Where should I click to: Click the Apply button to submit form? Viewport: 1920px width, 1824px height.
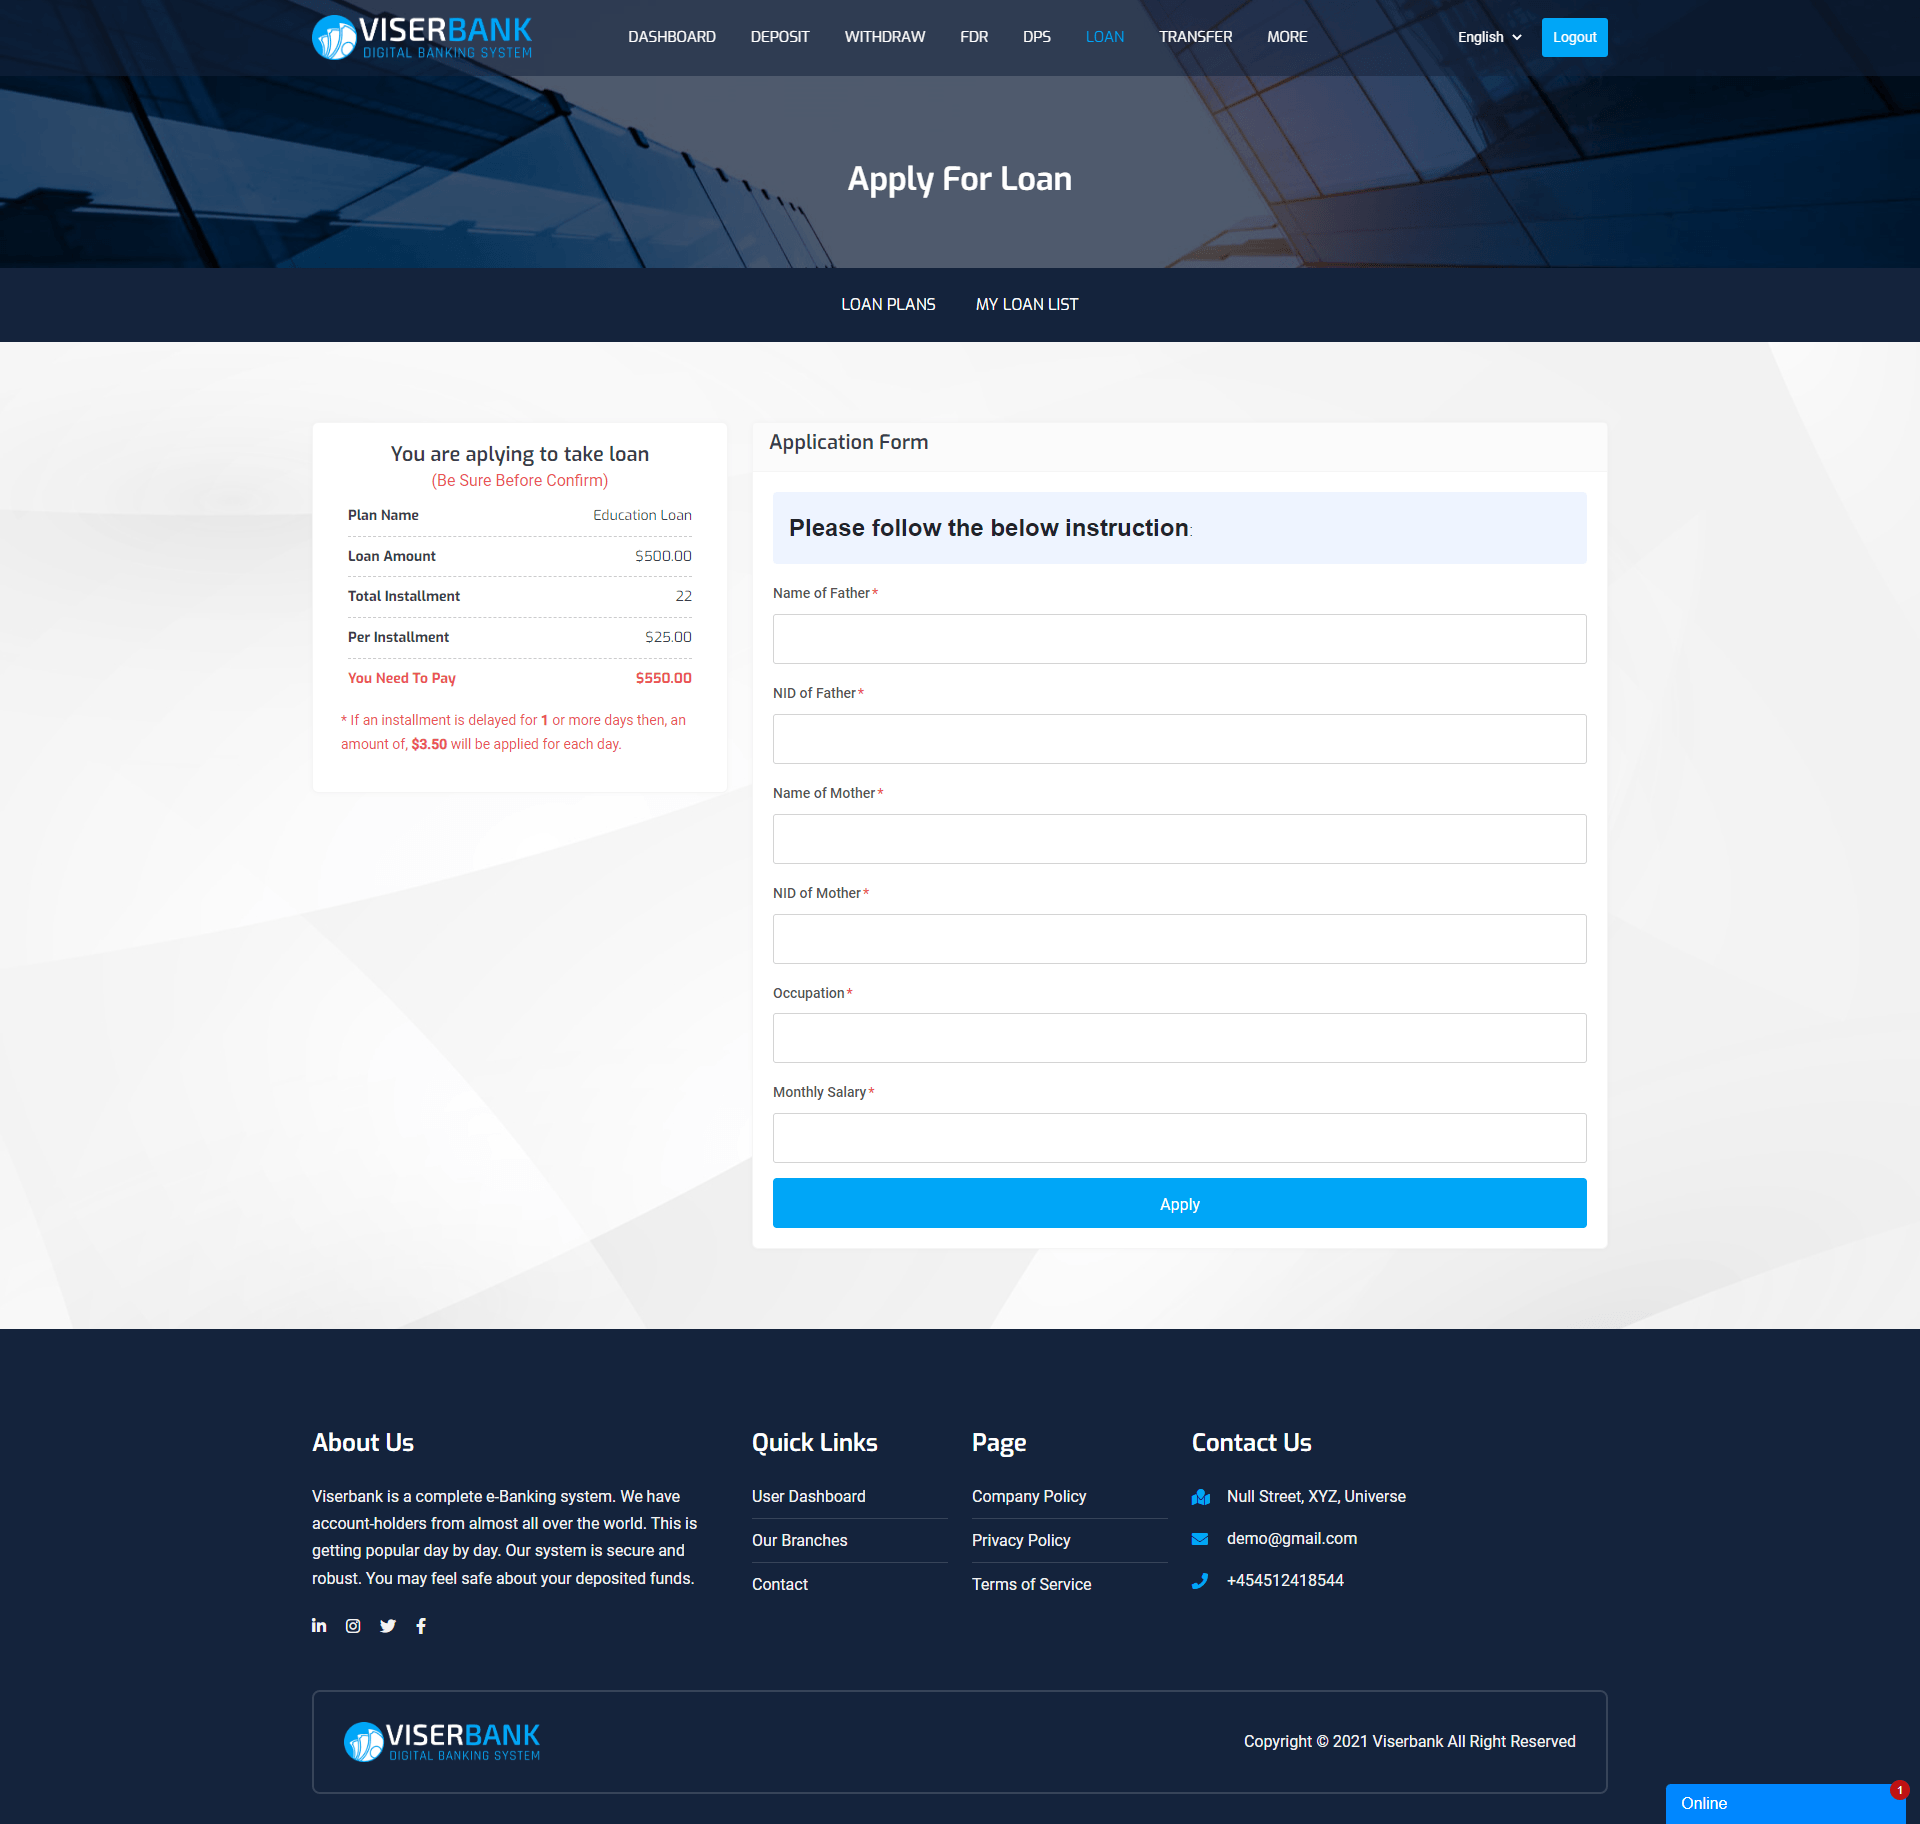pyautogui.click(x=1179, y=1203)
